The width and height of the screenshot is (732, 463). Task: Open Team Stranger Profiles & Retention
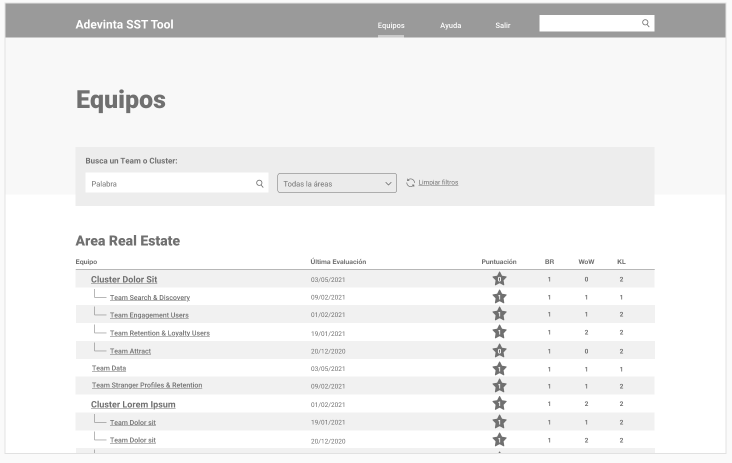click(x=147, y=385)
